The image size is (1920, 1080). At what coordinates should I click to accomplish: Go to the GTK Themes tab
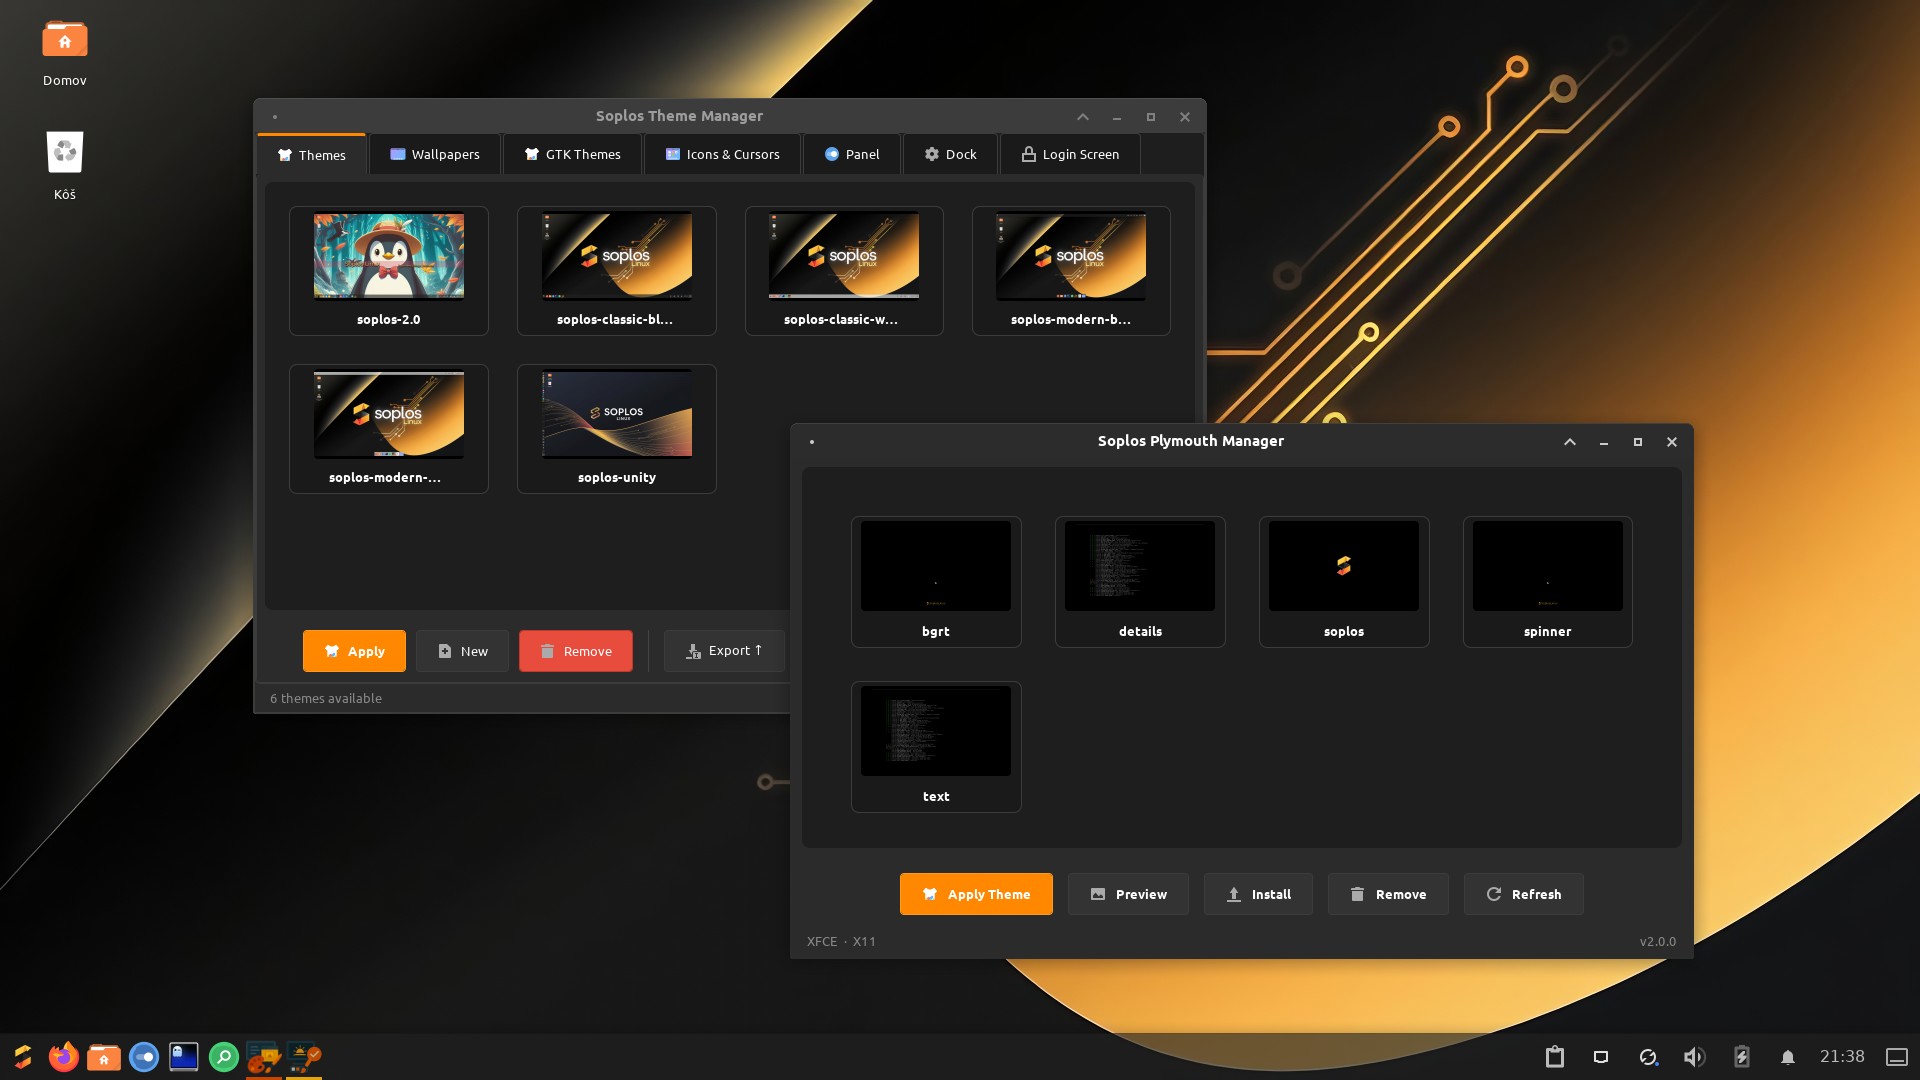[573, 154]
